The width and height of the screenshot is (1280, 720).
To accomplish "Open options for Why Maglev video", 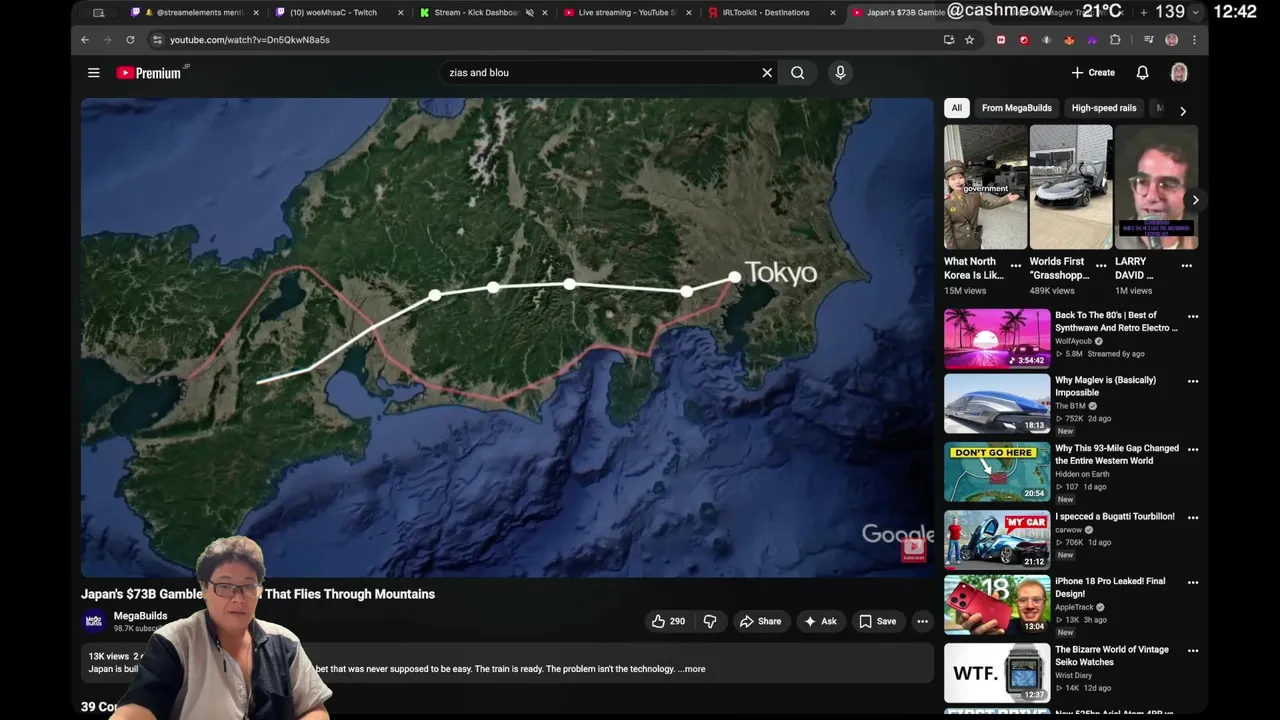I will 1192,381.
